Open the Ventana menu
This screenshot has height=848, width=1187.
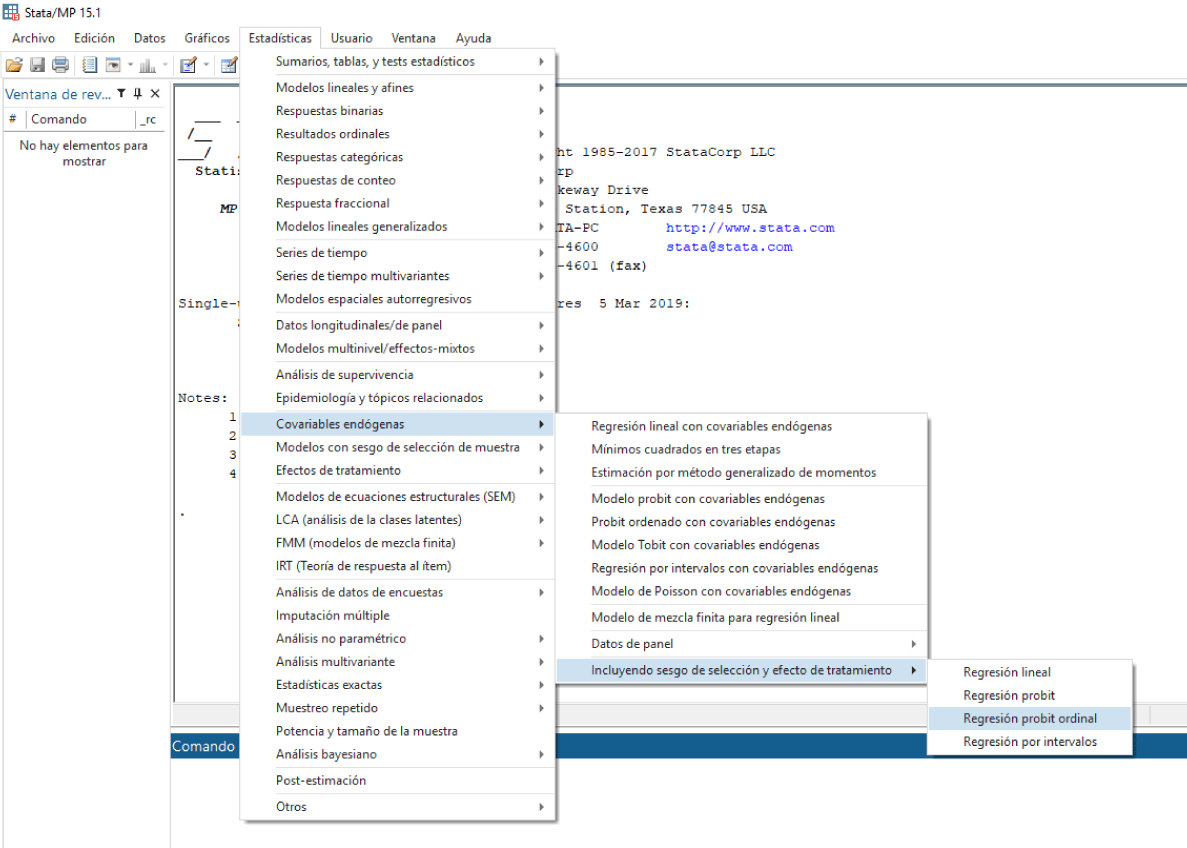(413, 38)
